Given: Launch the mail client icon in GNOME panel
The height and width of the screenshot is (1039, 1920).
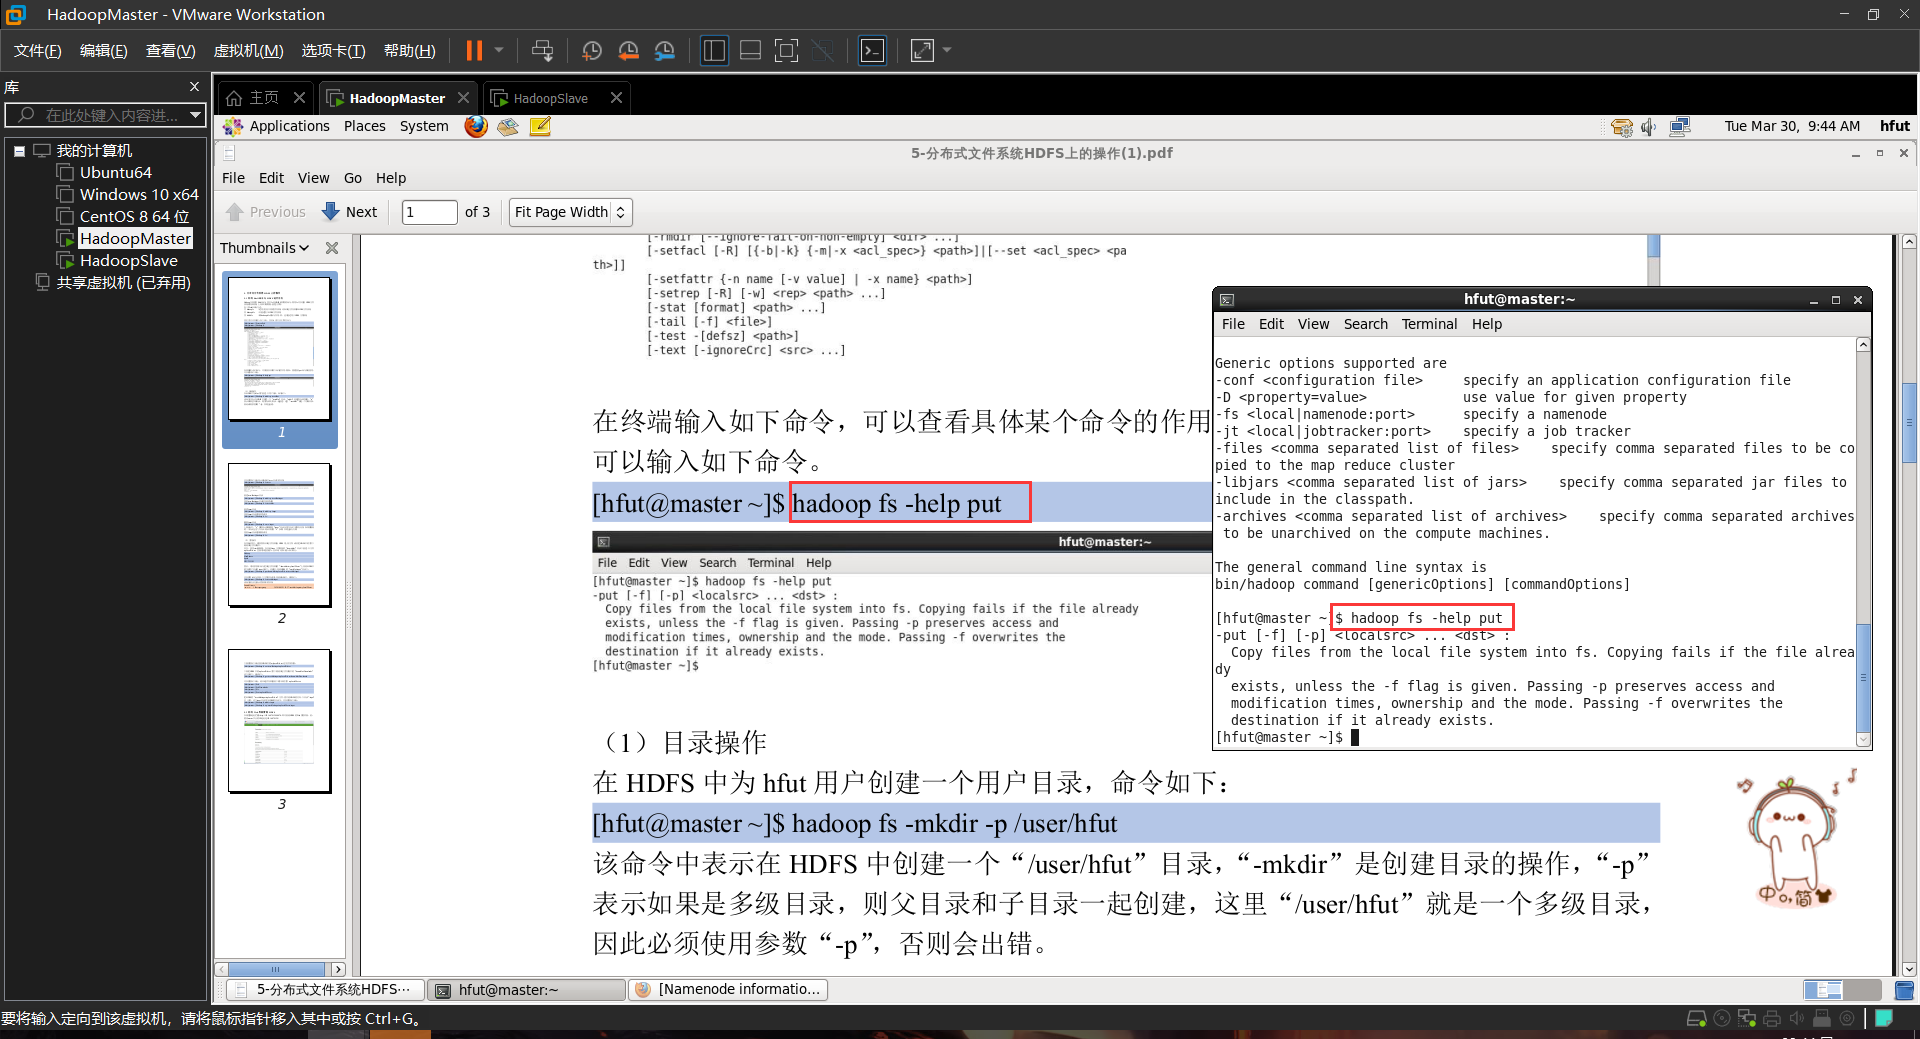Looking at the screenshot, I should click(x=508, y=126).
